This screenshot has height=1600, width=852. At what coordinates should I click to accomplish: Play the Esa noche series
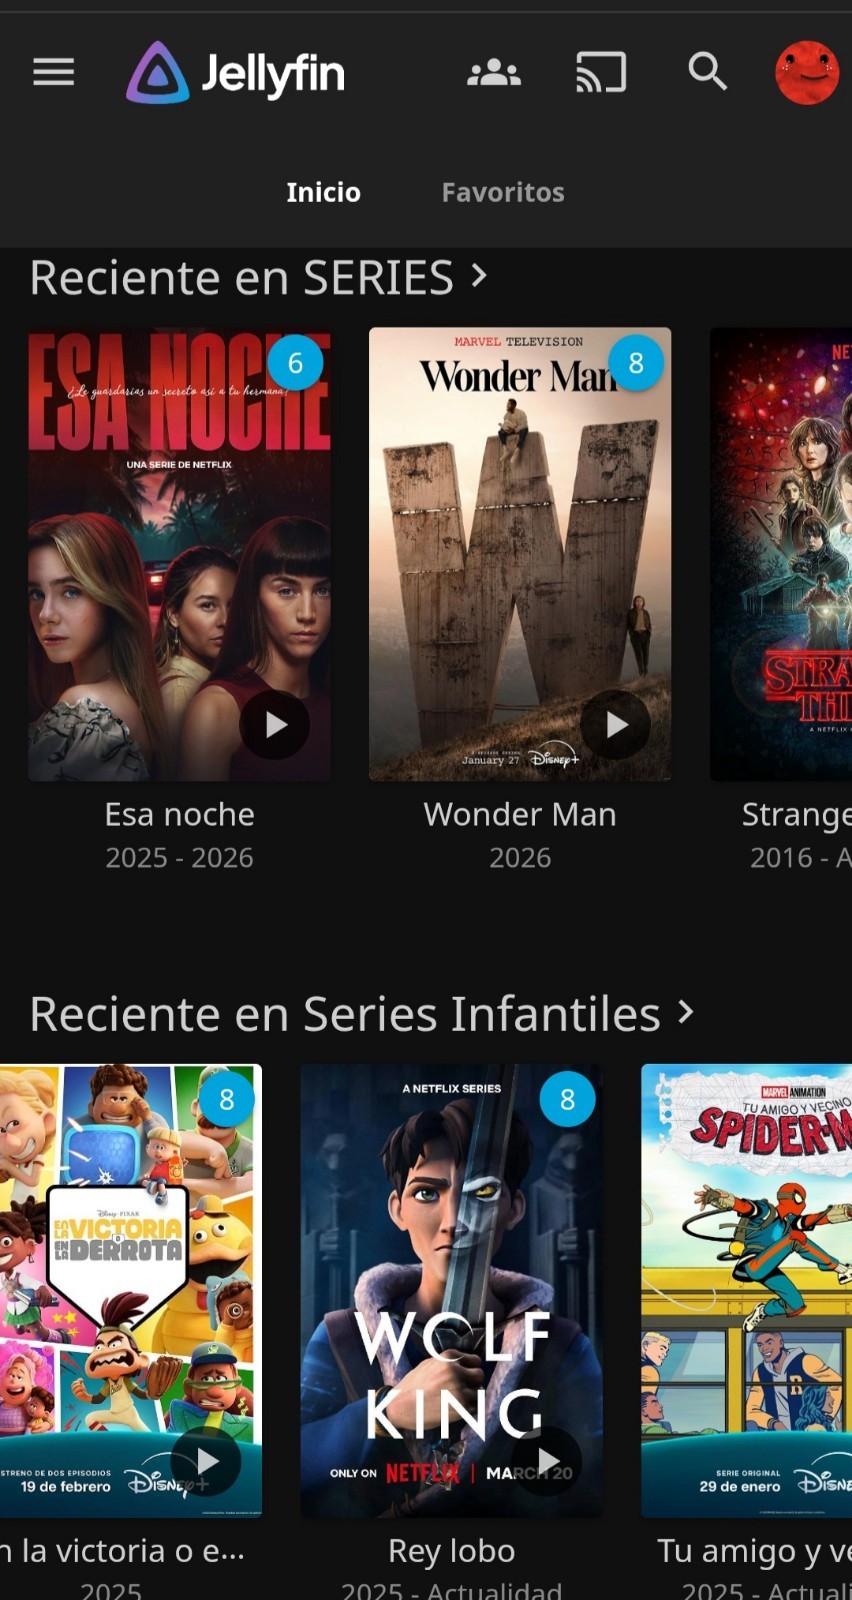point(275,725)
